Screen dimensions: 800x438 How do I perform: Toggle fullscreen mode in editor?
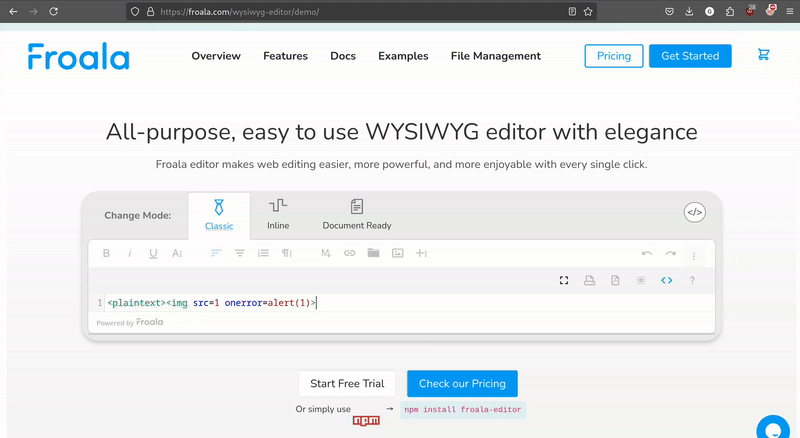click(564, 281)
